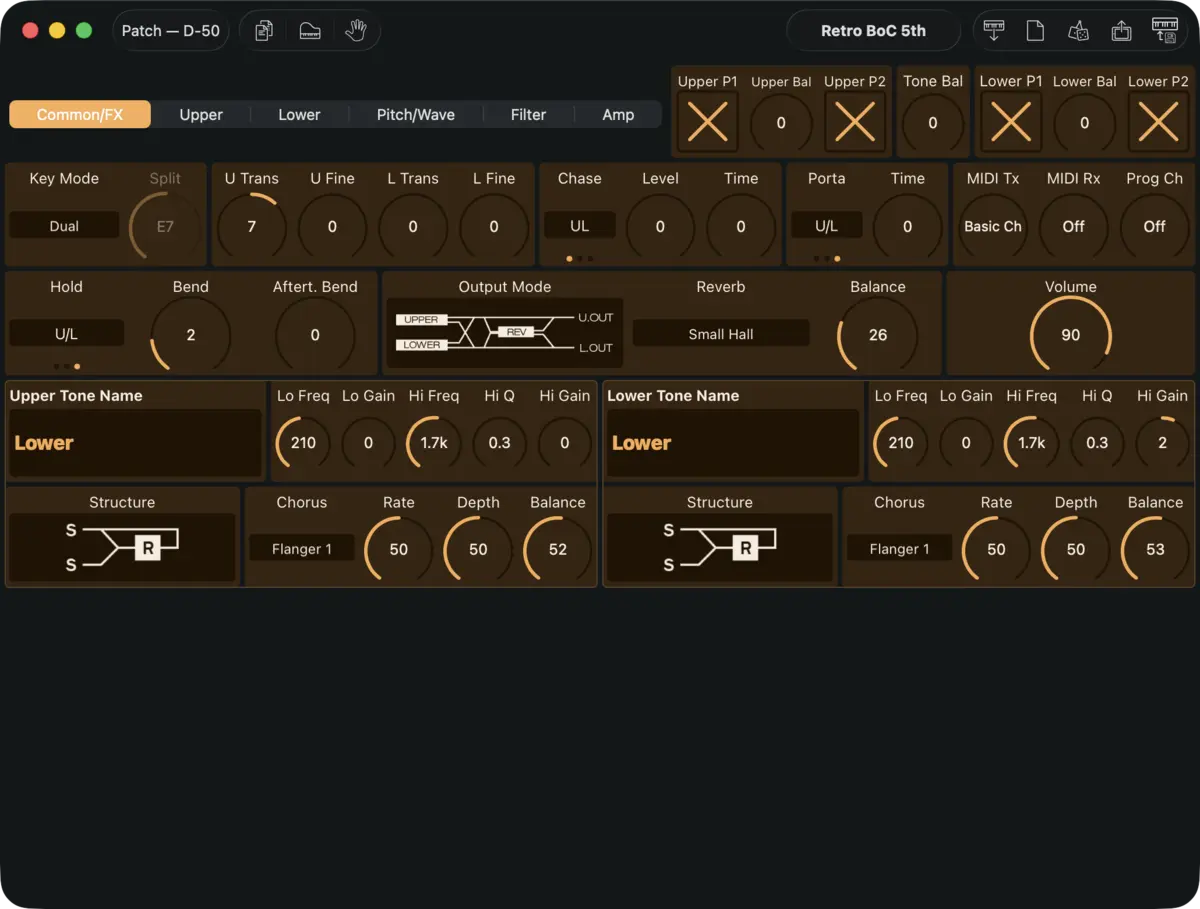
Task: Switch to the Upper tab
Action: tap(201, 115)
